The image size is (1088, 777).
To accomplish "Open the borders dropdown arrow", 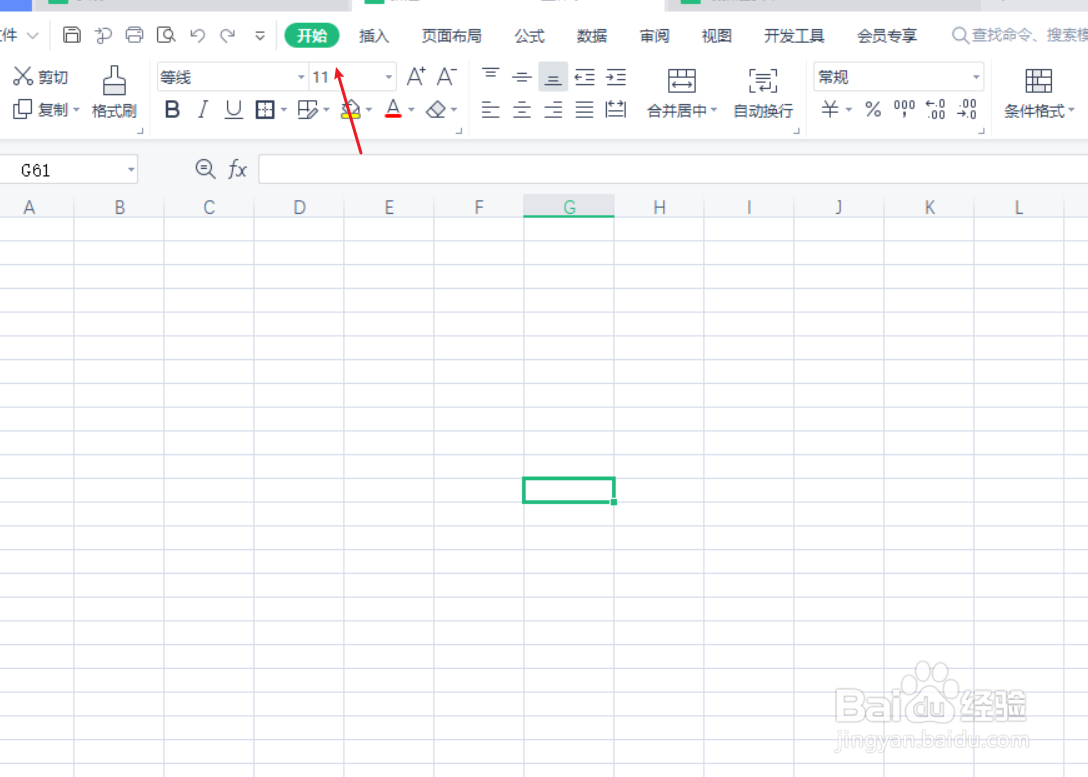I will point(284,110).
